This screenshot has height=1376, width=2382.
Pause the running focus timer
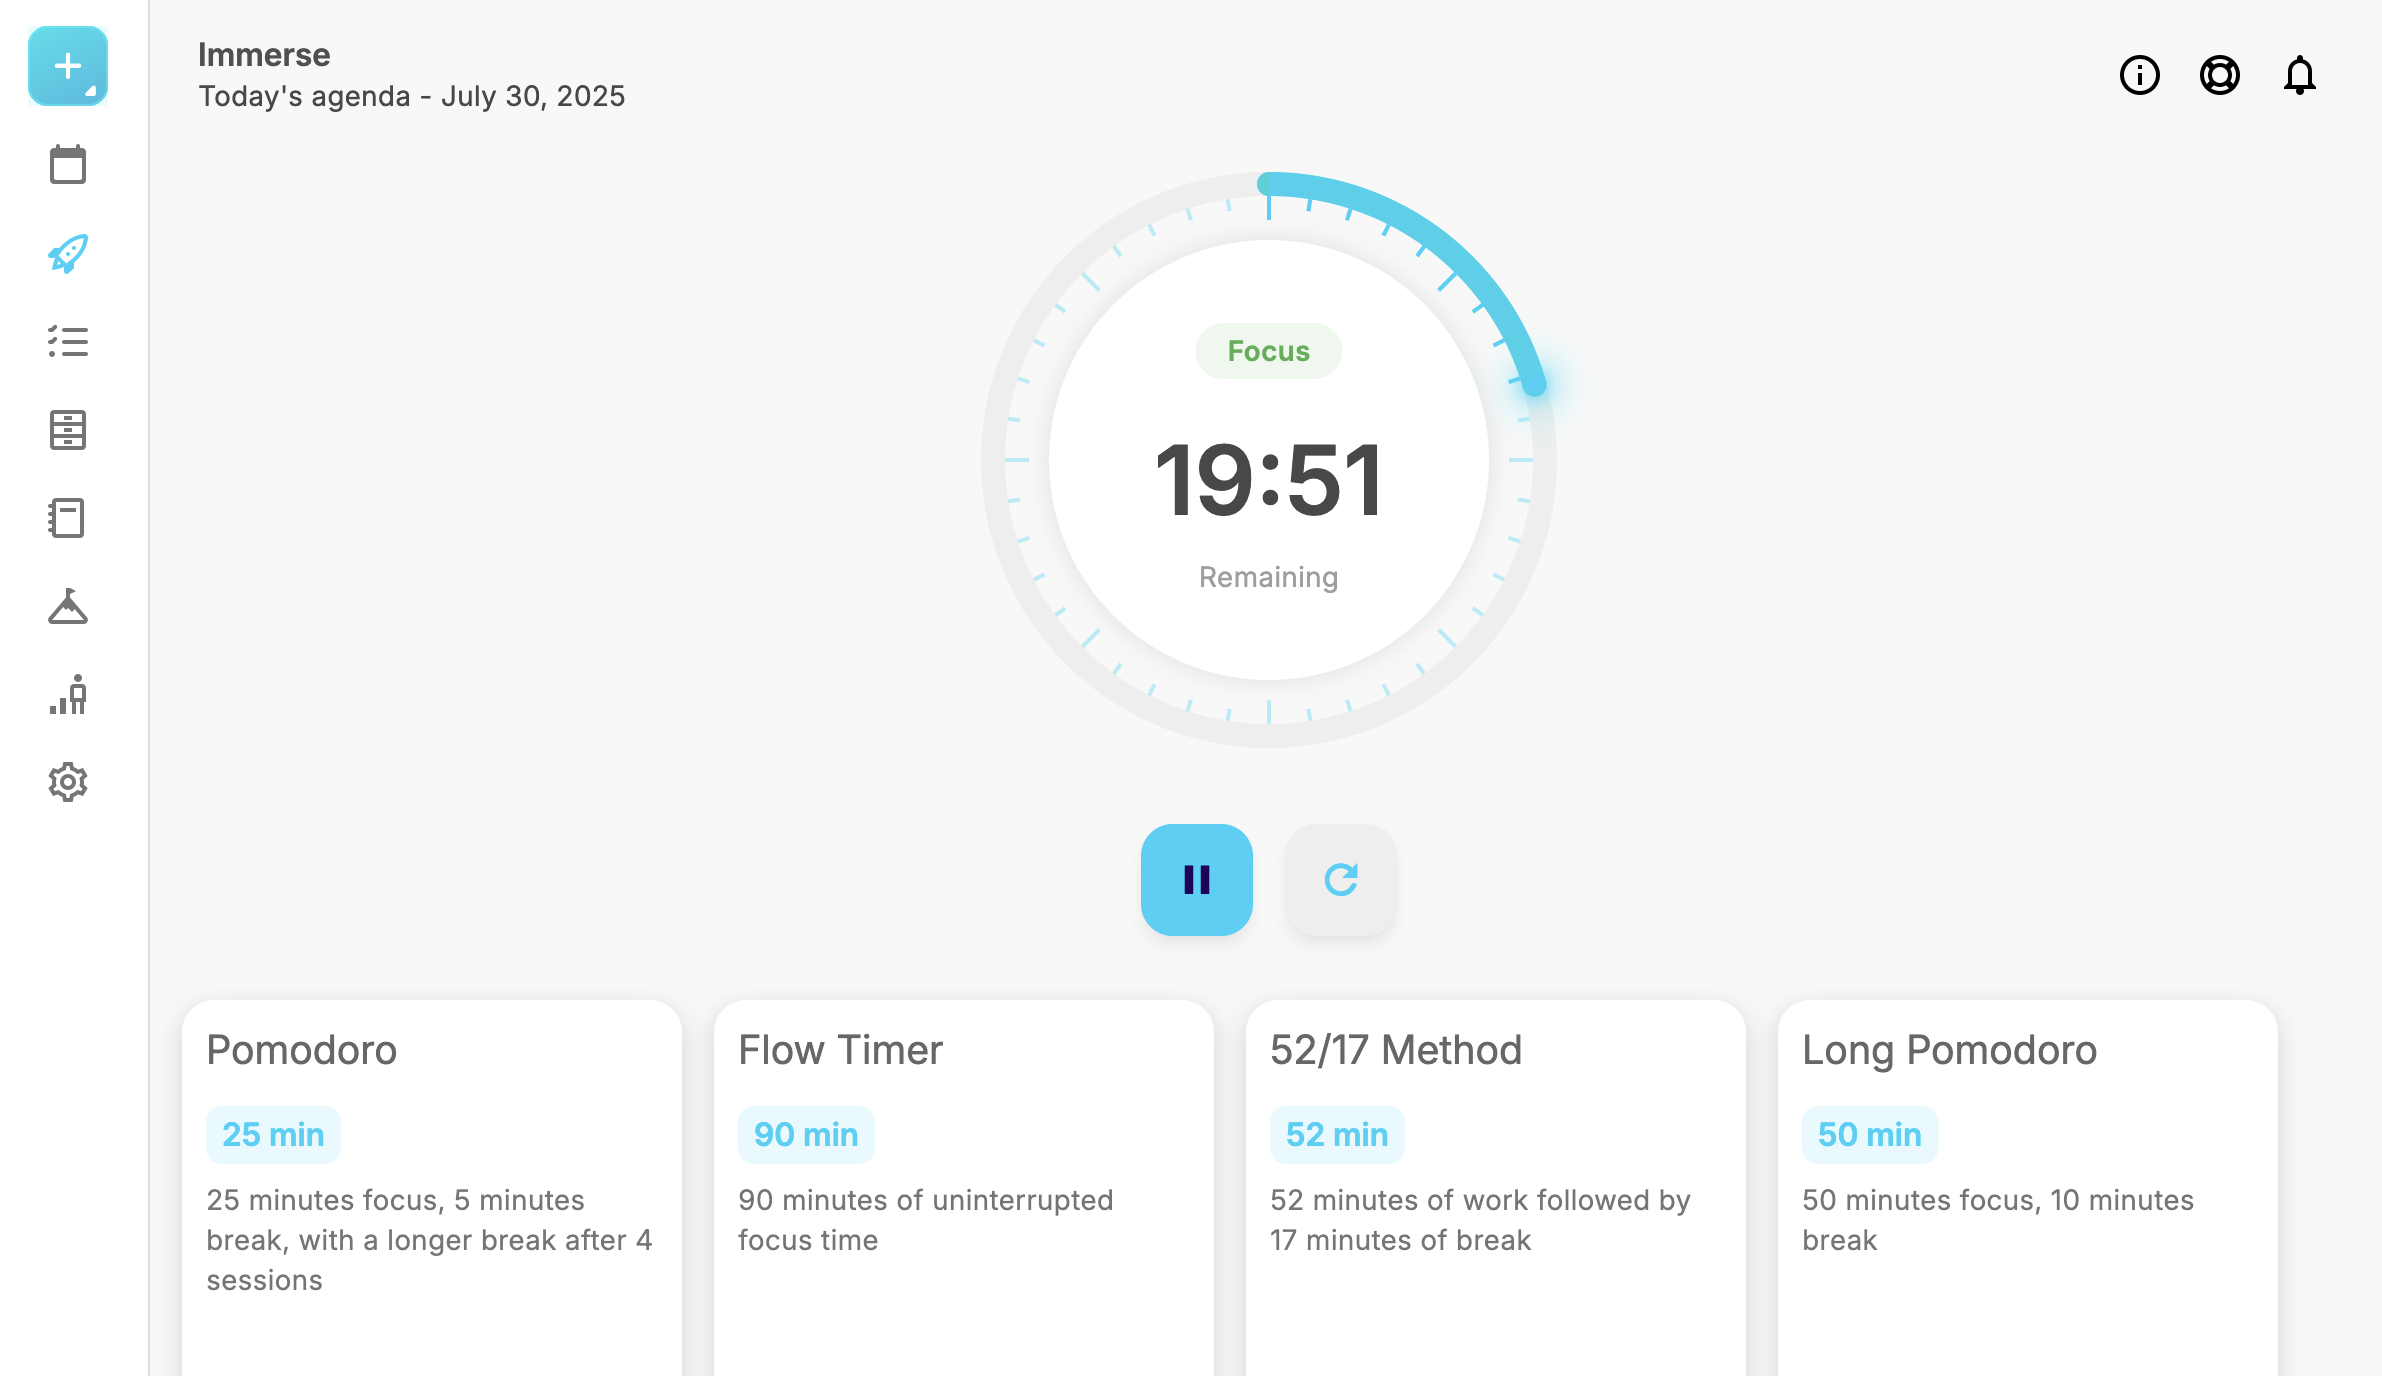(x=1197, y=880)
